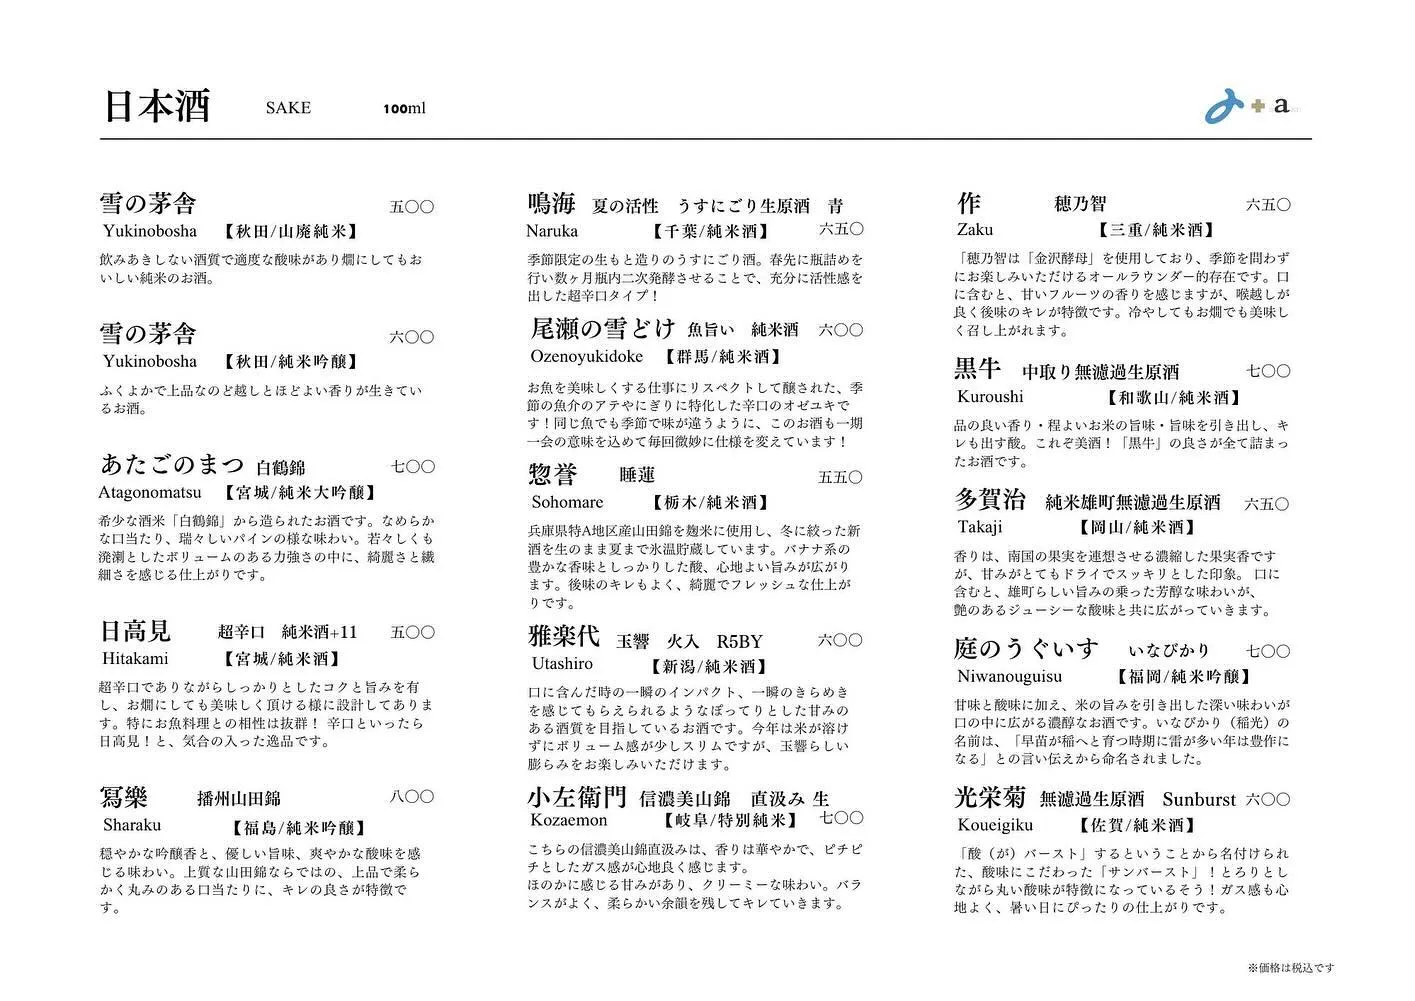Screen dimensions: 1415x1001
Task: Click the 純米雄町無濾過生原酒 subtitle
Action: (1133, 501)
